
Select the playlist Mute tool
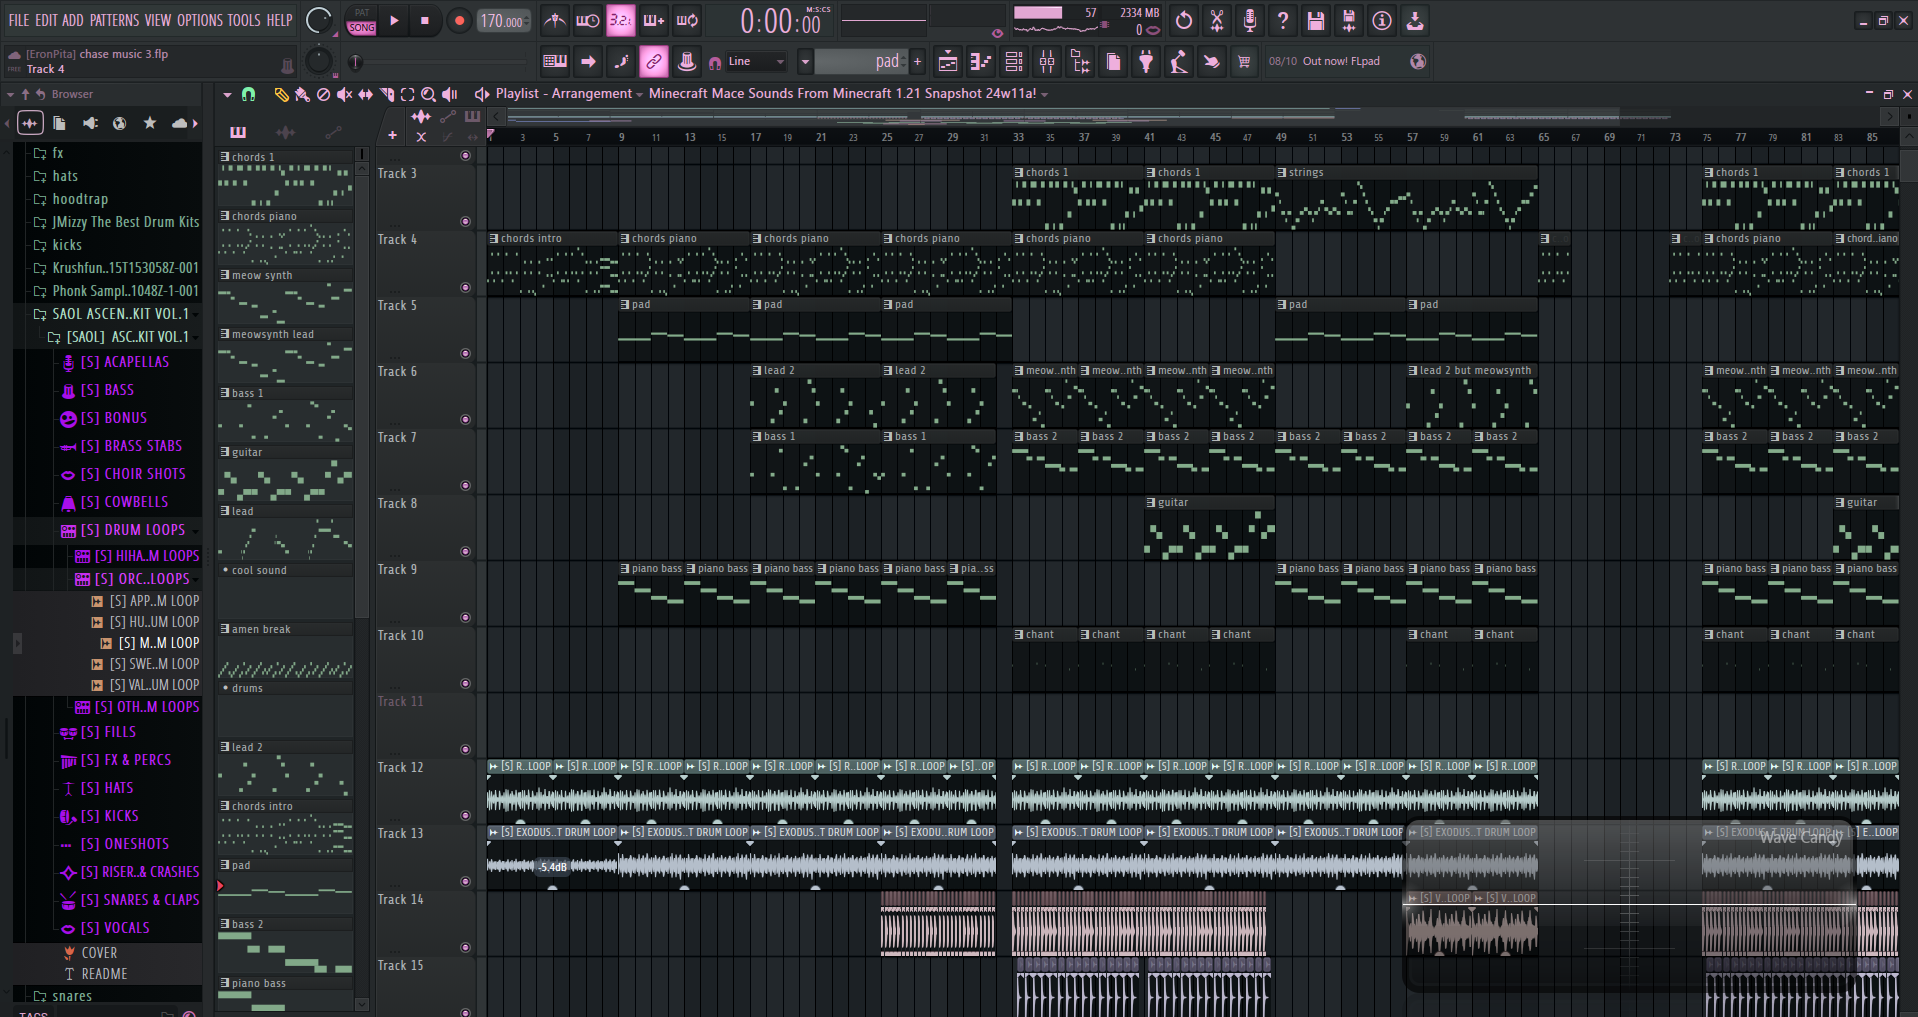pyautogui.click(x=344, y=94)
